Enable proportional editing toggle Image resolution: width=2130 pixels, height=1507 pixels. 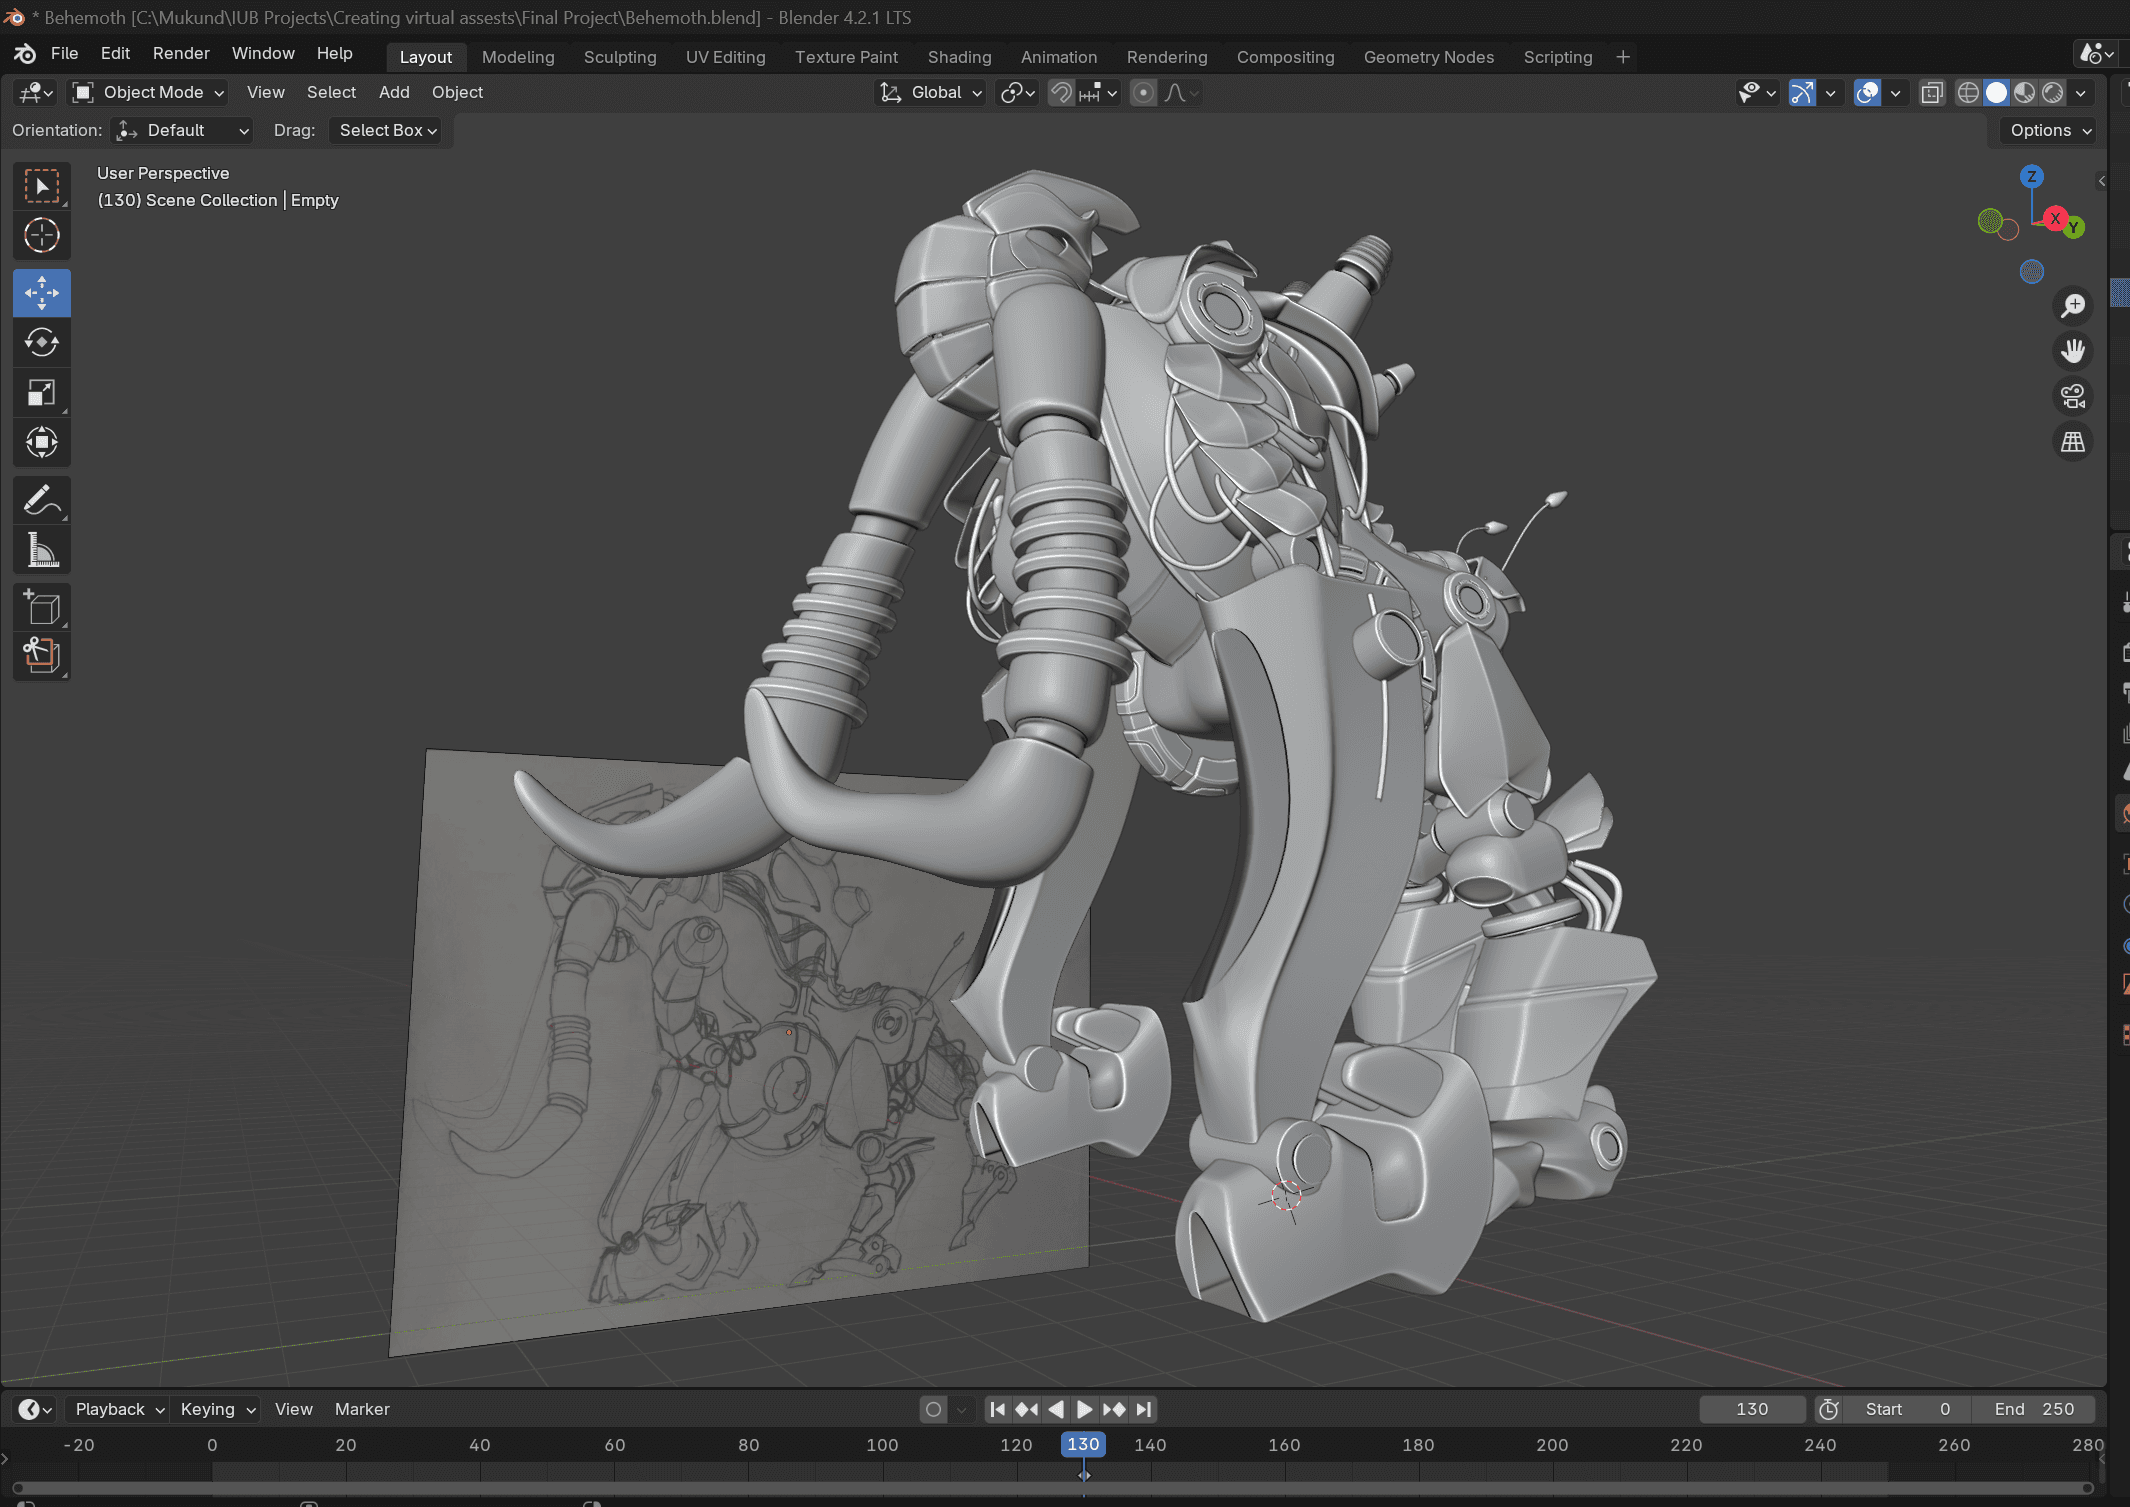point(1143,93)
